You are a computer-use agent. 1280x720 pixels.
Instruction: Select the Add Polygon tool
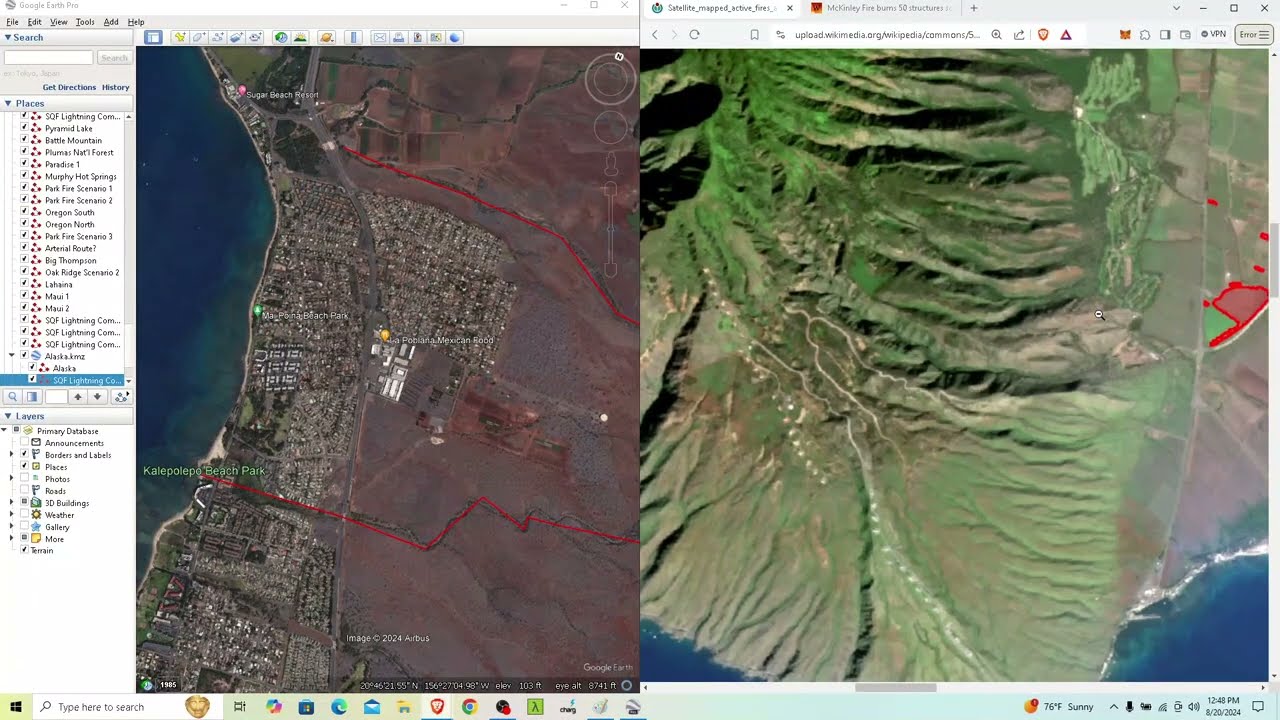[x=199, y=37]
